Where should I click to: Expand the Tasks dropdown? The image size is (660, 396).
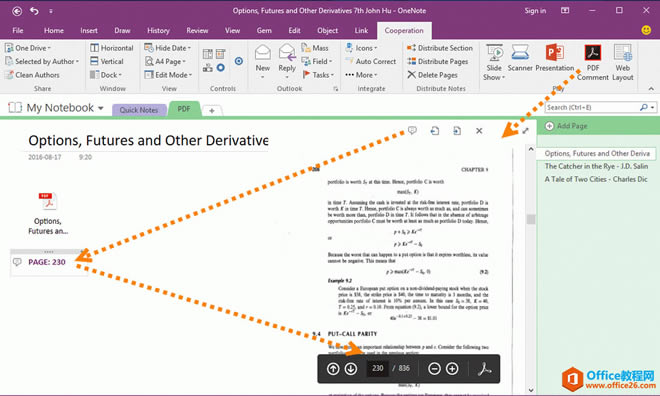pyautogui.click(x=318, y=75)
